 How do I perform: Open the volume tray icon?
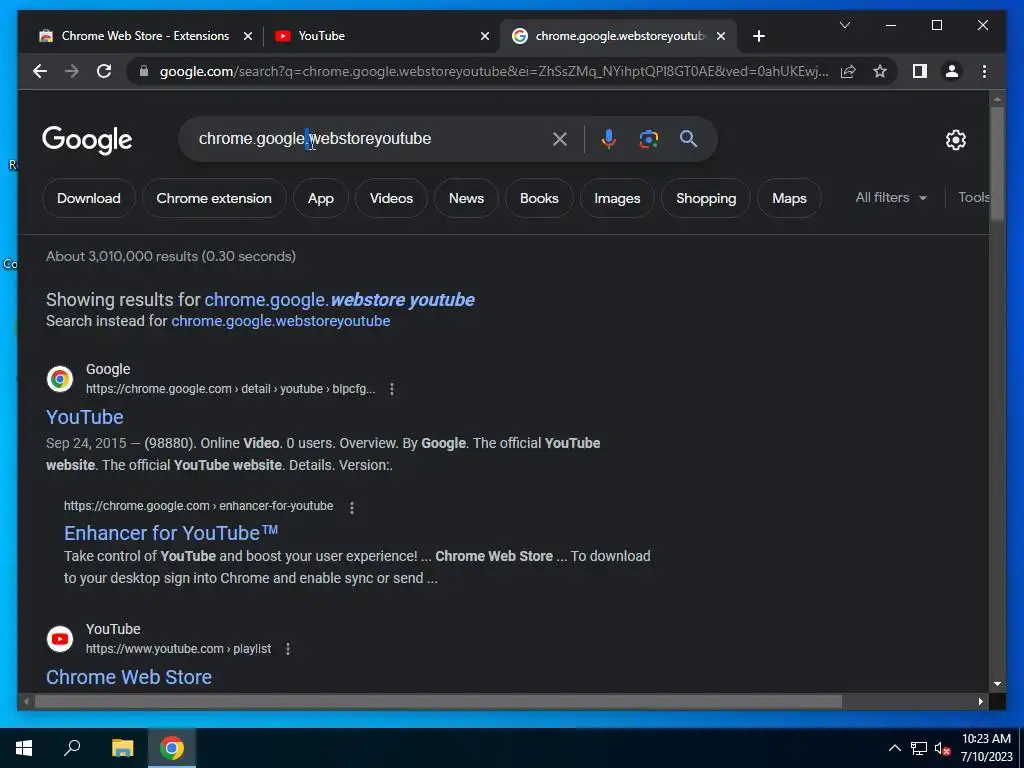tap(942, 748)
